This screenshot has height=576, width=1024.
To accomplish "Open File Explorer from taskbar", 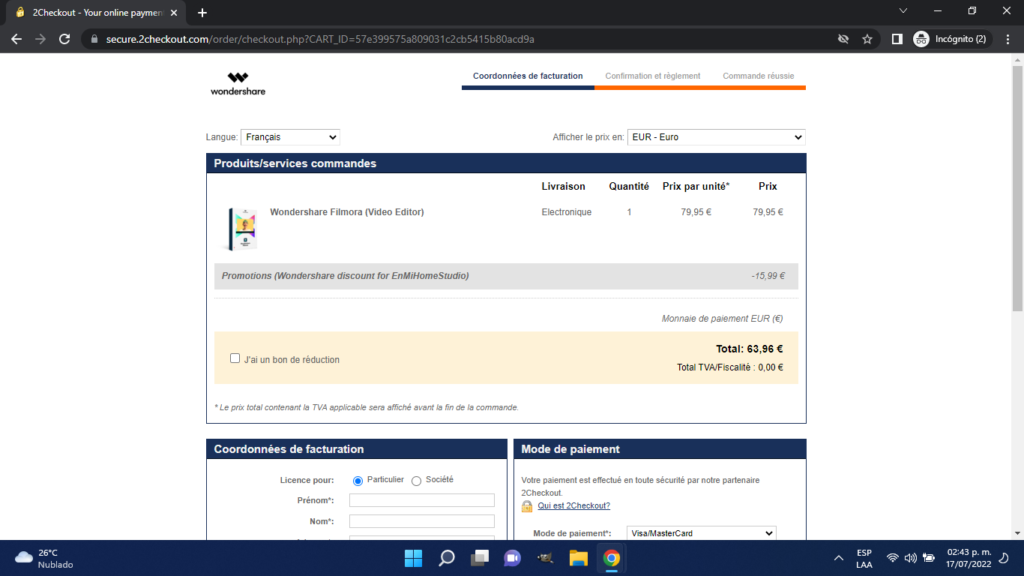I will click(579, 558).
